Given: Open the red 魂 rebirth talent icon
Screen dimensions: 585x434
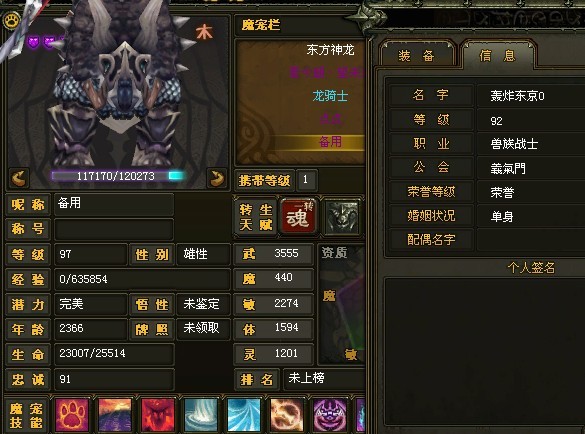Looking at the screenshot, I should (x=298, y=216).
